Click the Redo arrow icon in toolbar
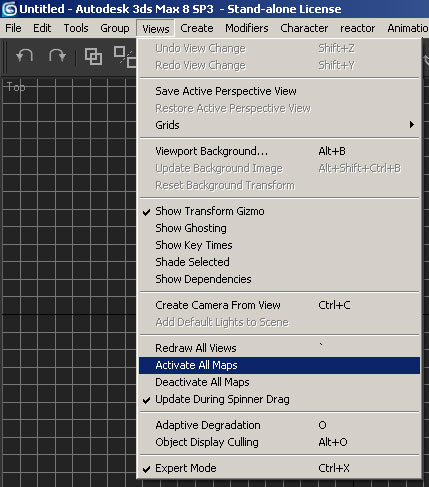This screenshot has height=487, width=429. tap(57, 56)
